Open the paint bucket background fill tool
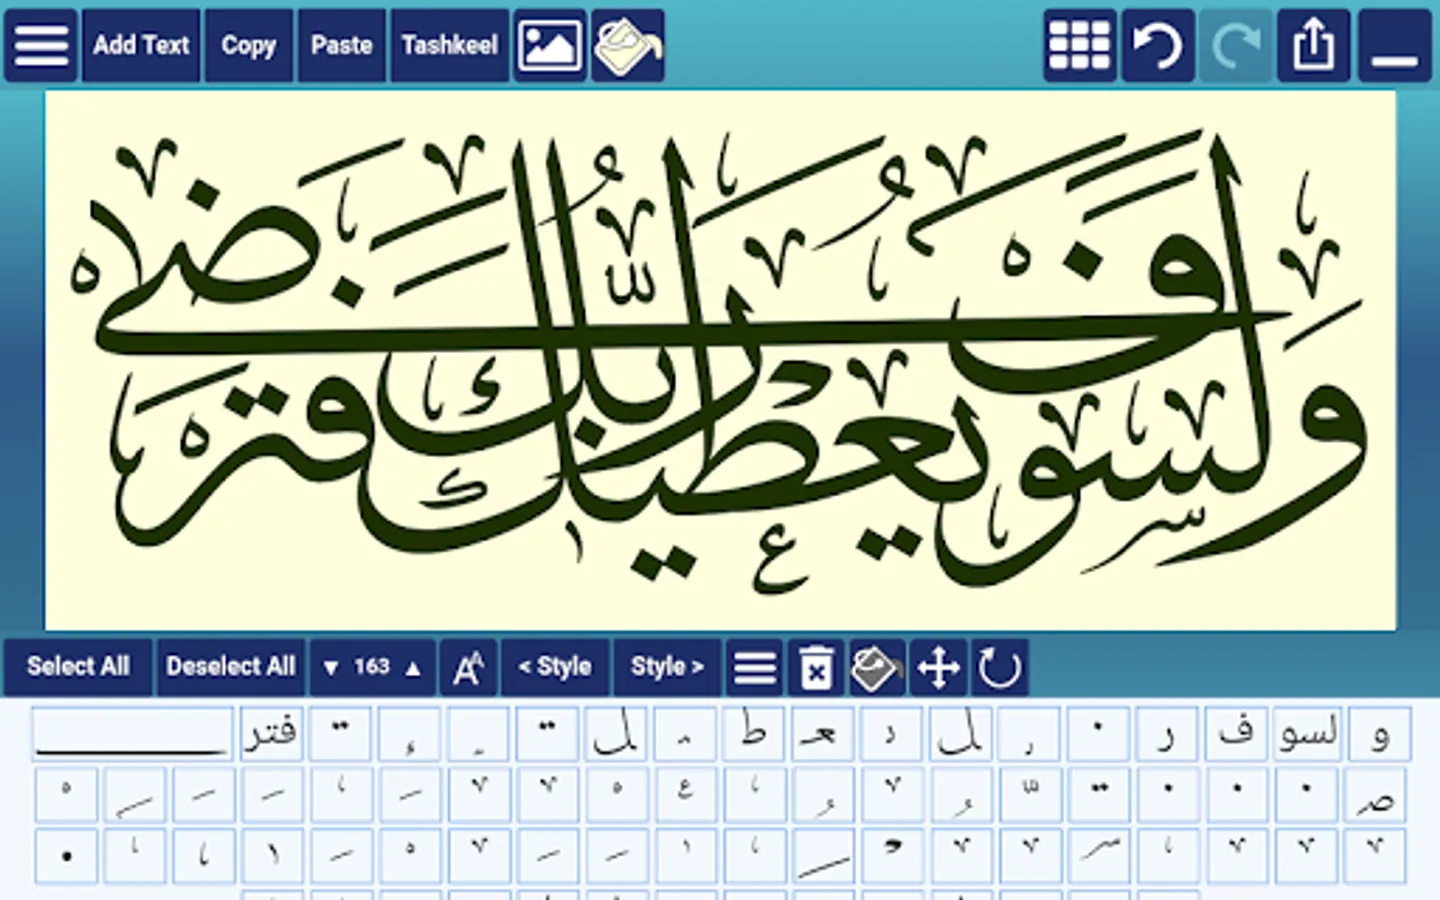 click(x=628, y=46)
